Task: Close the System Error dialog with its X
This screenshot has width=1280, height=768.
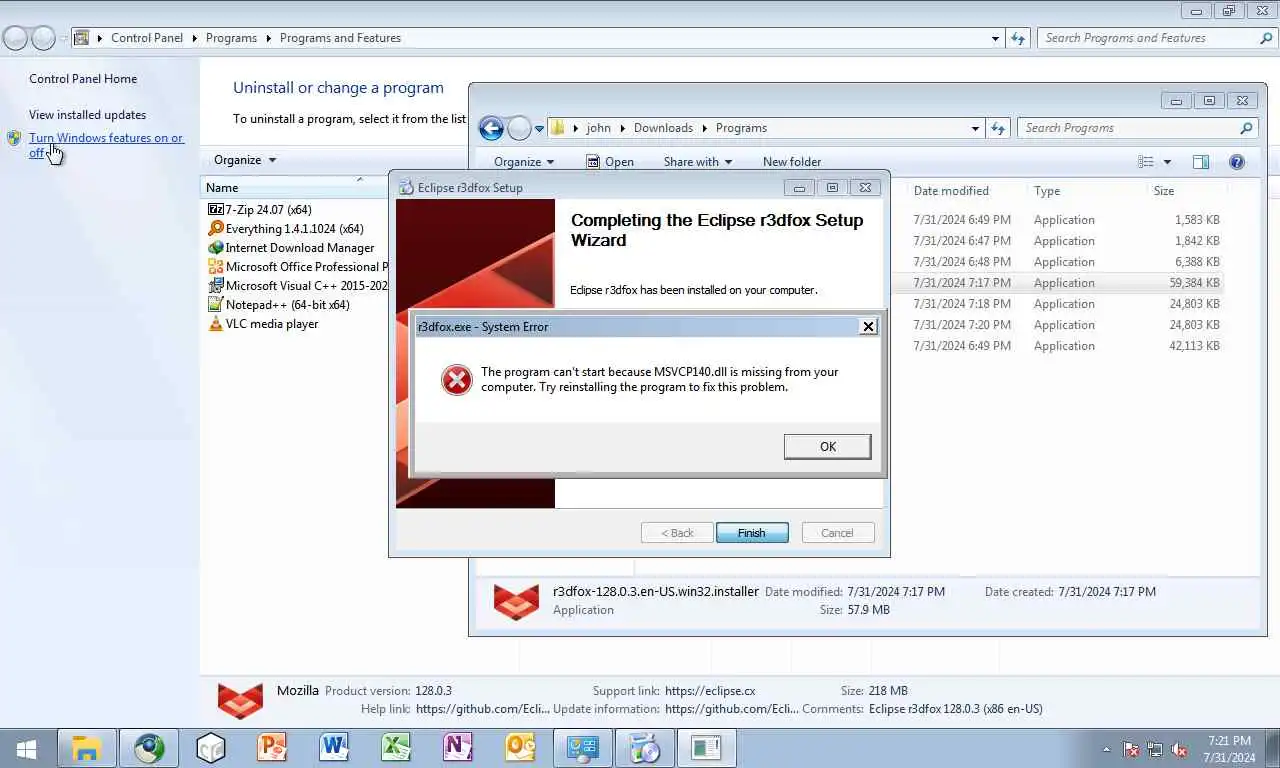Action: tap(868, 326)
